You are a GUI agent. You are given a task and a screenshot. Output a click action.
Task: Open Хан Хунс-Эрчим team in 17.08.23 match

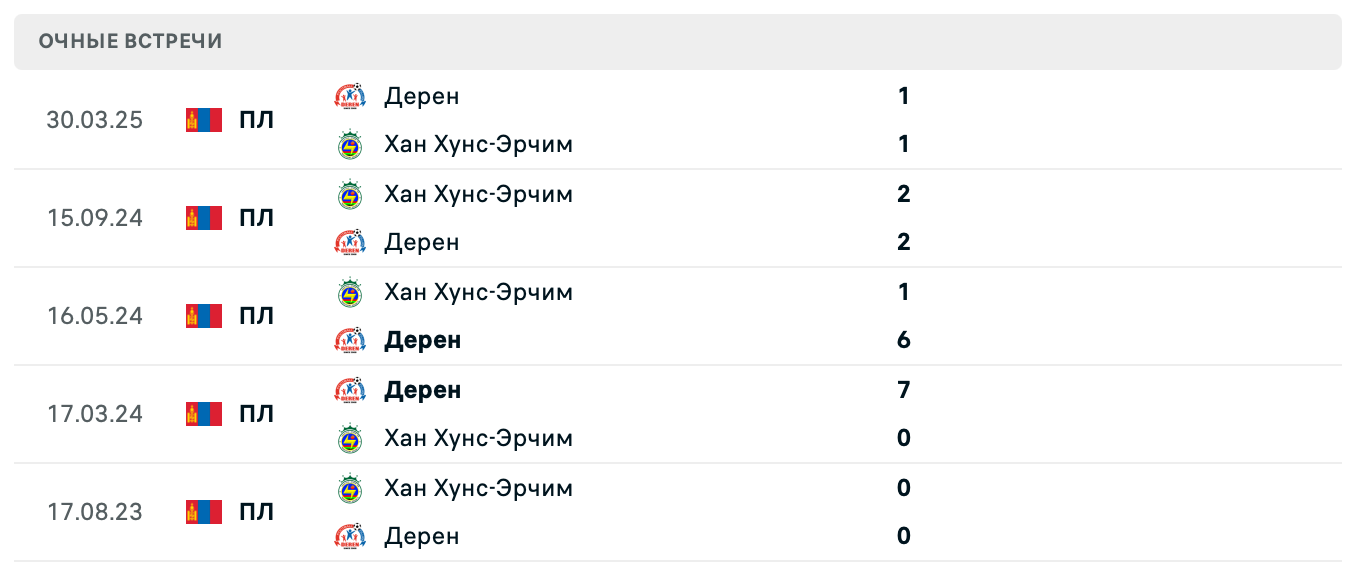(x=478, y=488)
